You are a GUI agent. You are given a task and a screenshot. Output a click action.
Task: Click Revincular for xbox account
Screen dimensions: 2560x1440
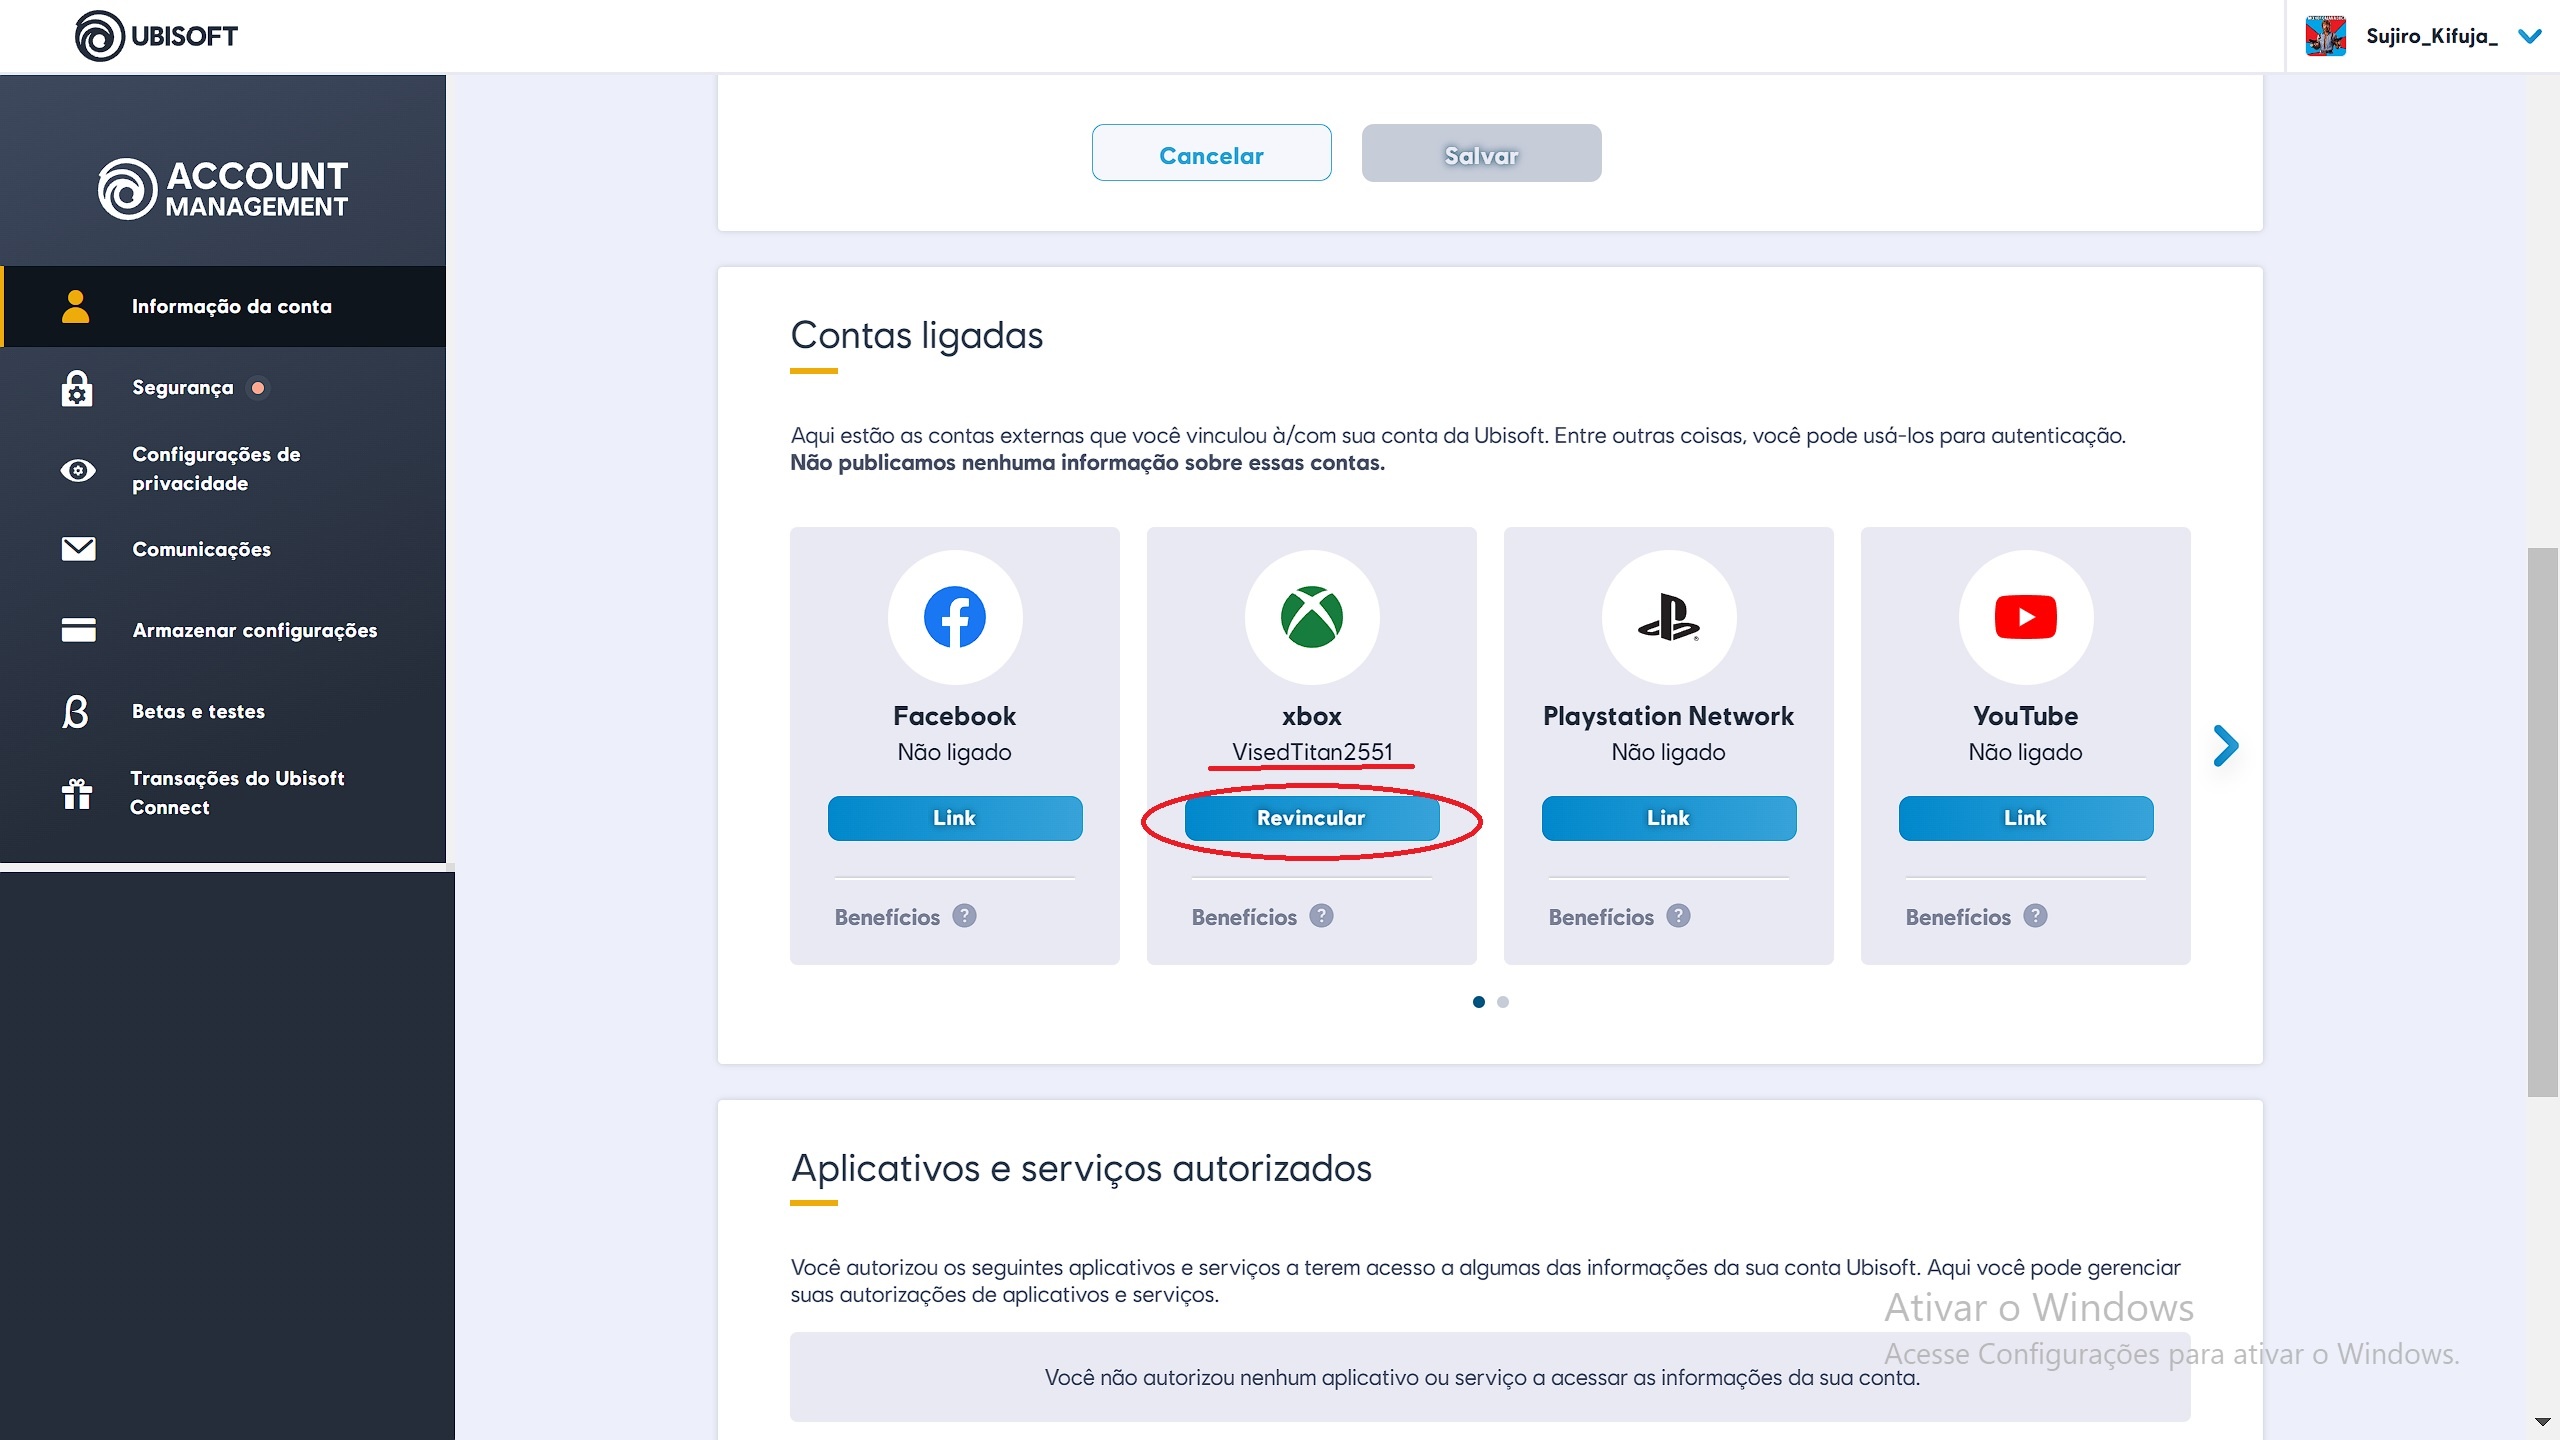click(1312, 818)
